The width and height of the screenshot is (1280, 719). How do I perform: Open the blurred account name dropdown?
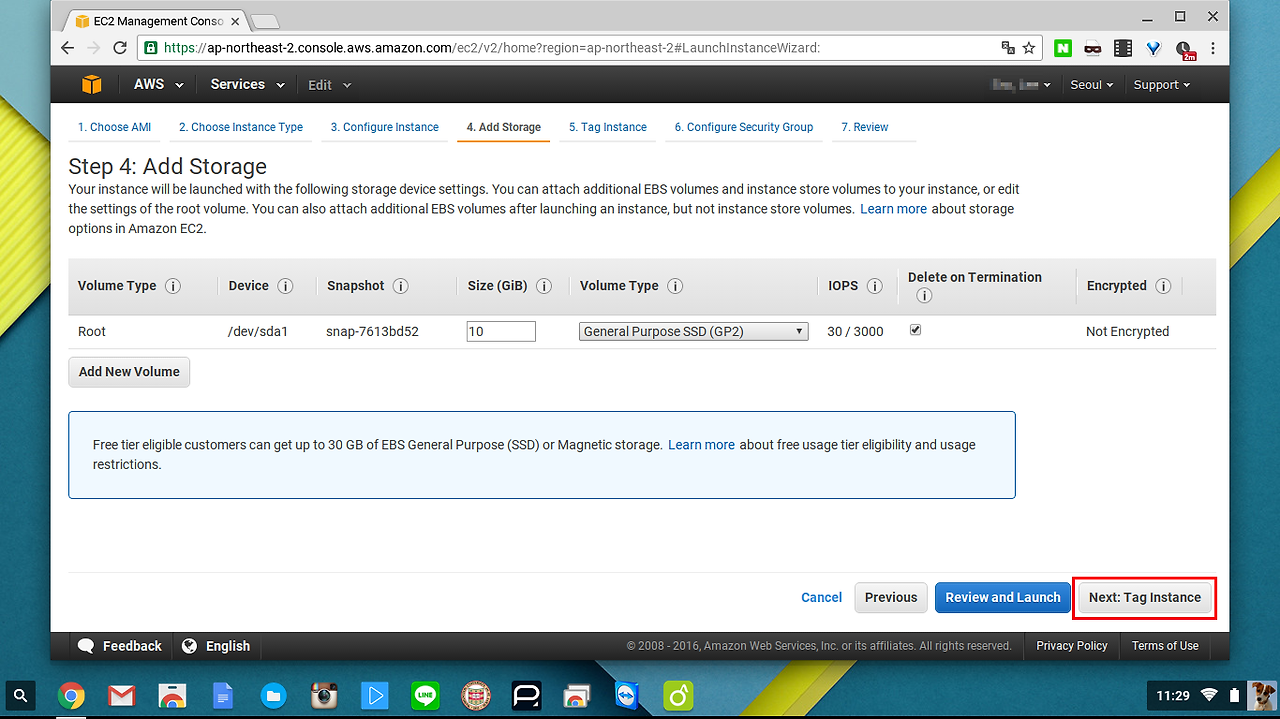[1020, 85]
